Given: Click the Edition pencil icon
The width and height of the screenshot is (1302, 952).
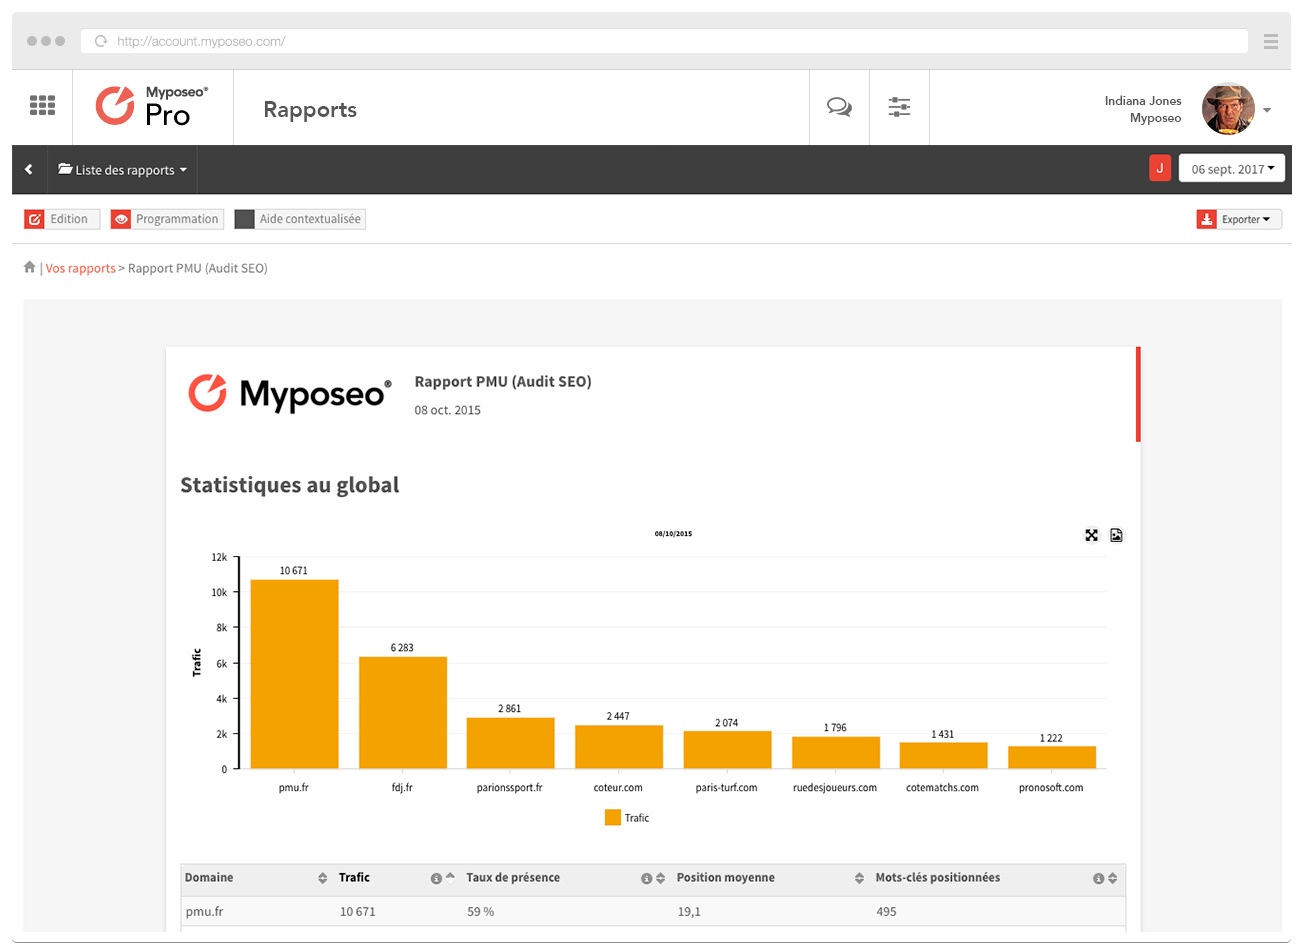Looking at the screenshot, I should [x=35, y=219].
